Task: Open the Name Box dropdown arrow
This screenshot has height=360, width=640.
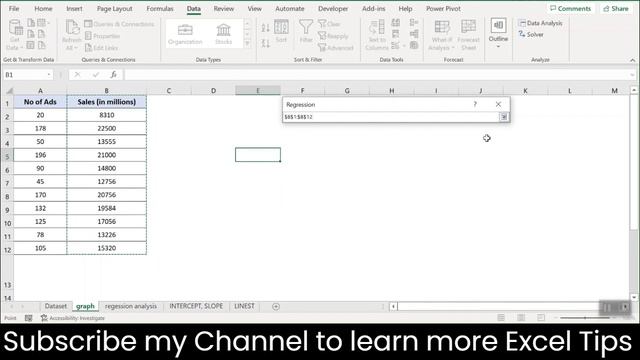Action: 49,75
